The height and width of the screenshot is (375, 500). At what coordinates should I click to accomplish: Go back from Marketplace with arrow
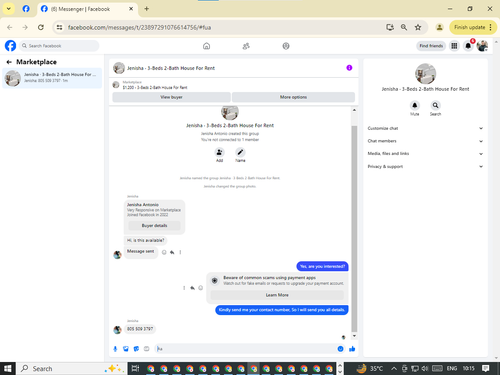click(x=9, y=62)
